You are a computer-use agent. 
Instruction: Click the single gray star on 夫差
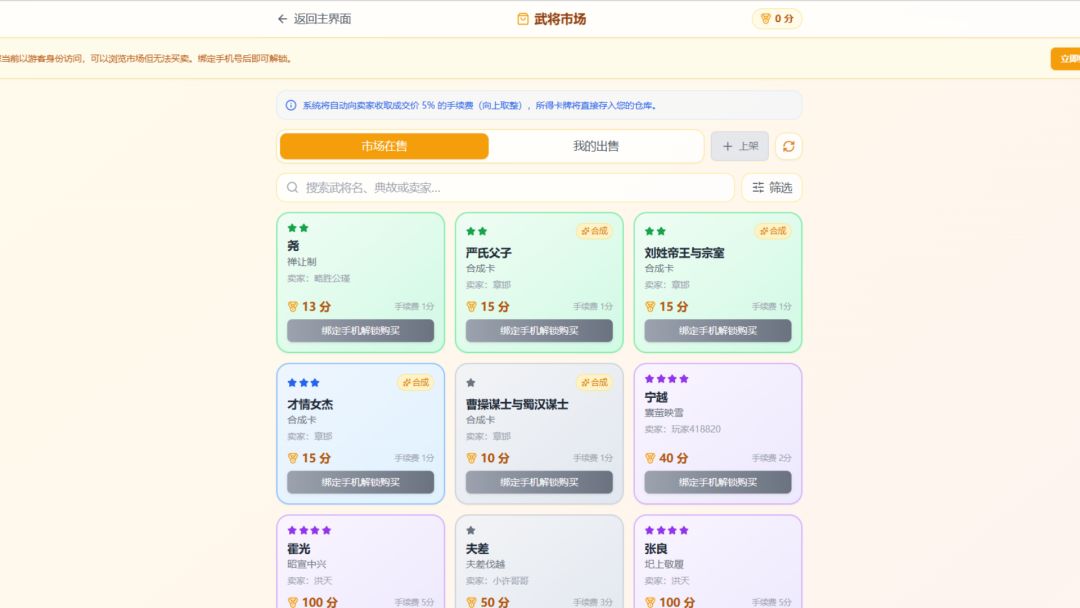(x=470, y=530)
